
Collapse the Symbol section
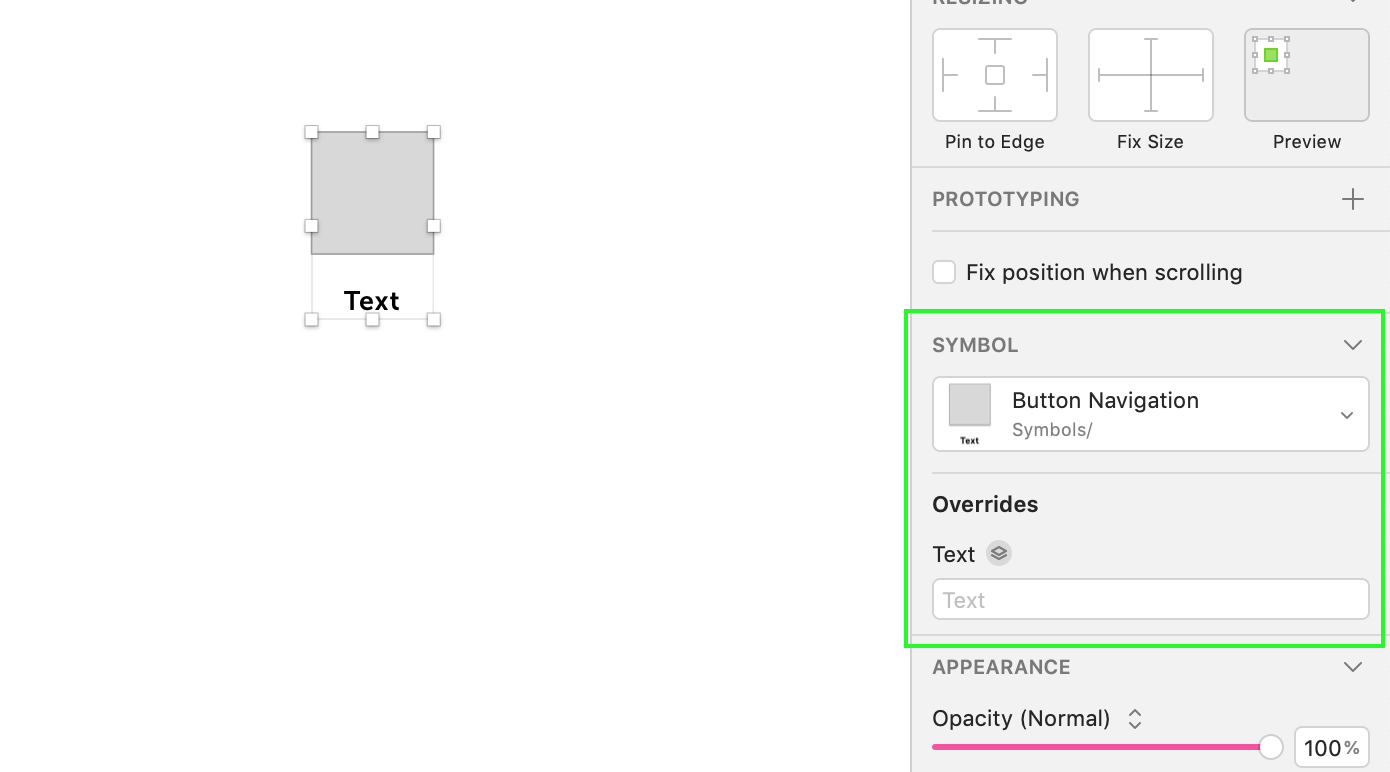point(1353,344)
